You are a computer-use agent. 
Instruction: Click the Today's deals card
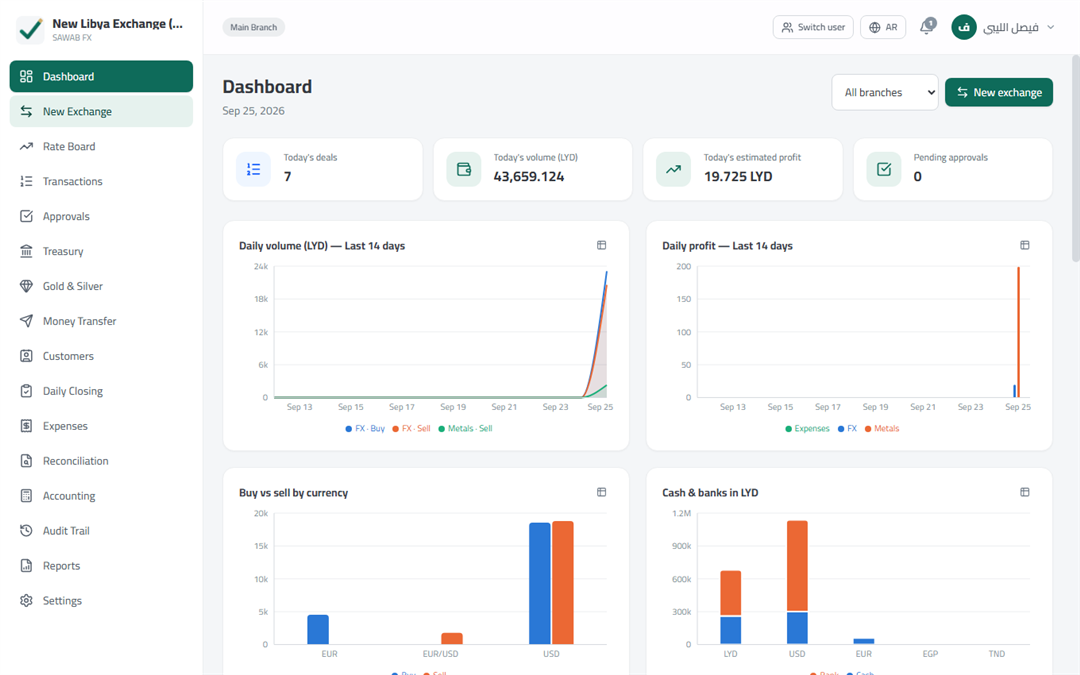pos(322,169)
